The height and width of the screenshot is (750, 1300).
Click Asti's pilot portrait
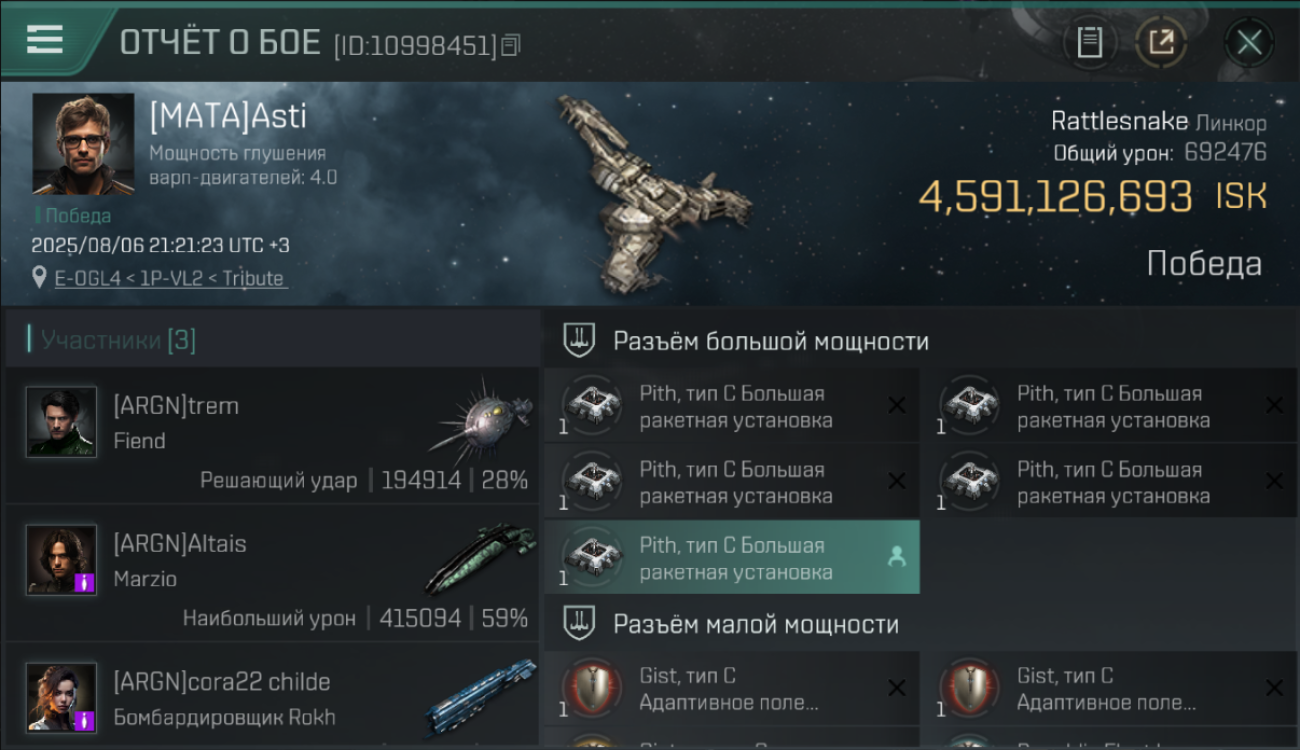click(x=83, y=144)
